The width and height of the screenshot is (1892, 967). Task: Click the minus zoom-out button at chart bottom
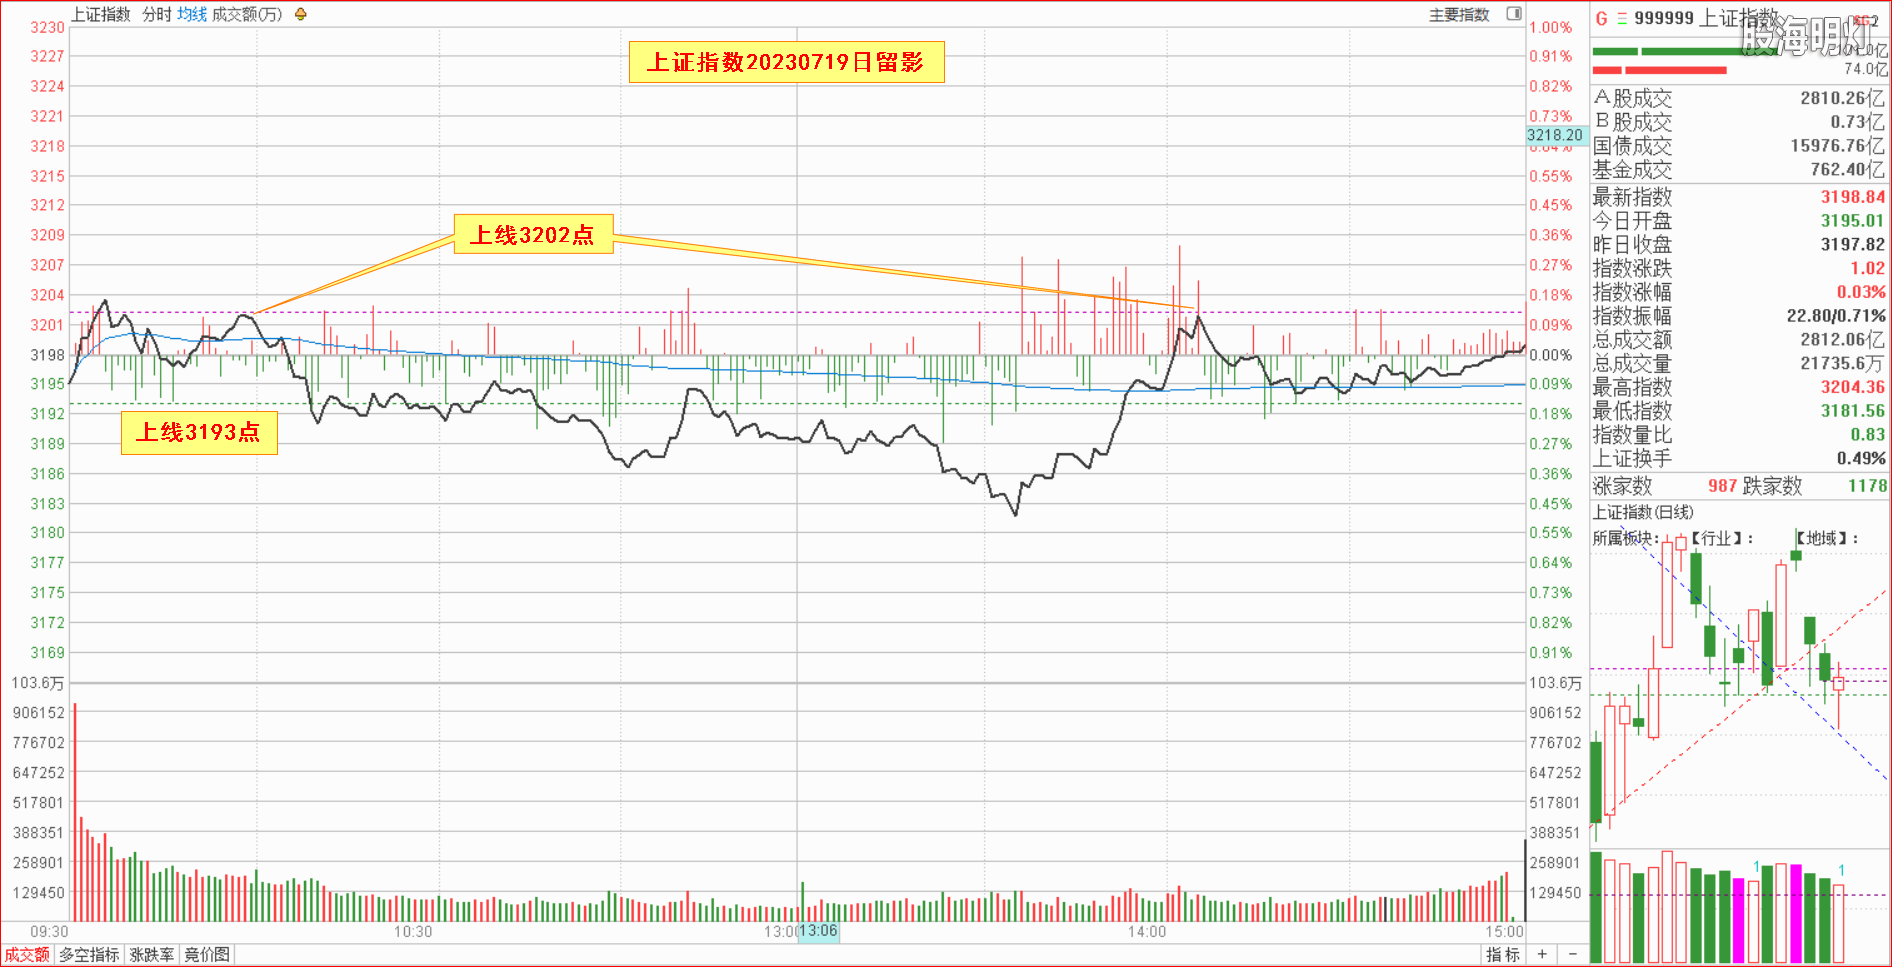click(1572, 954)
